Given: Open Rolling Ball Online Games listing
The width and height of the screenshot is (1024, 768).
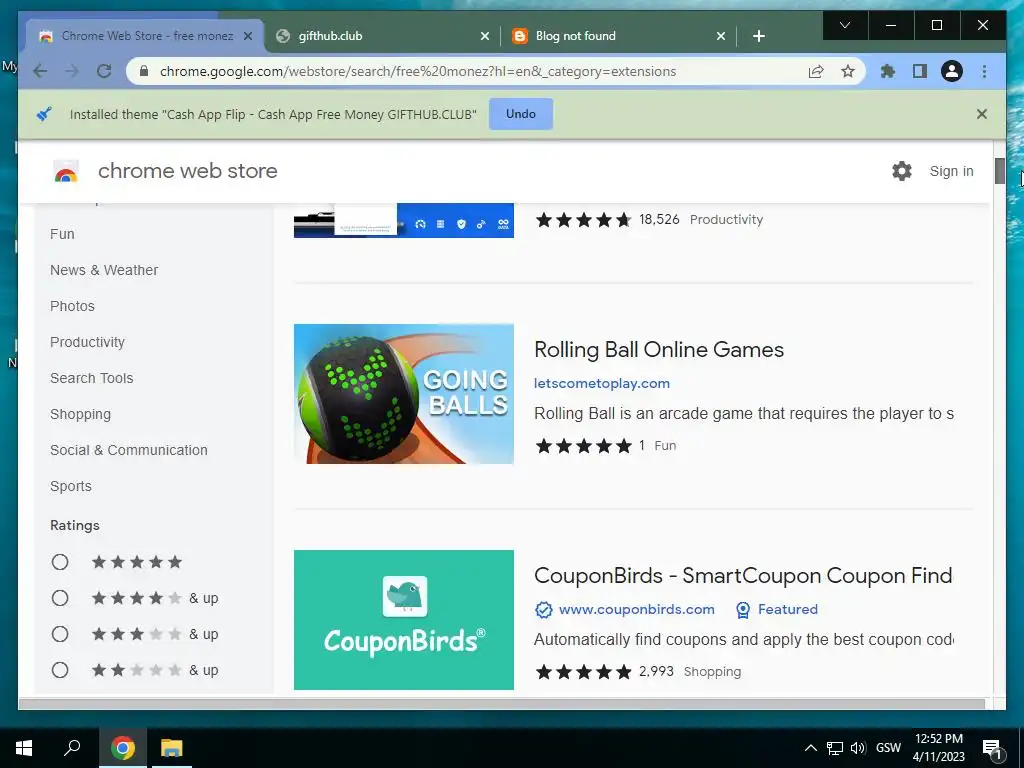Looking at the screenshot, I should click(658, 349).
